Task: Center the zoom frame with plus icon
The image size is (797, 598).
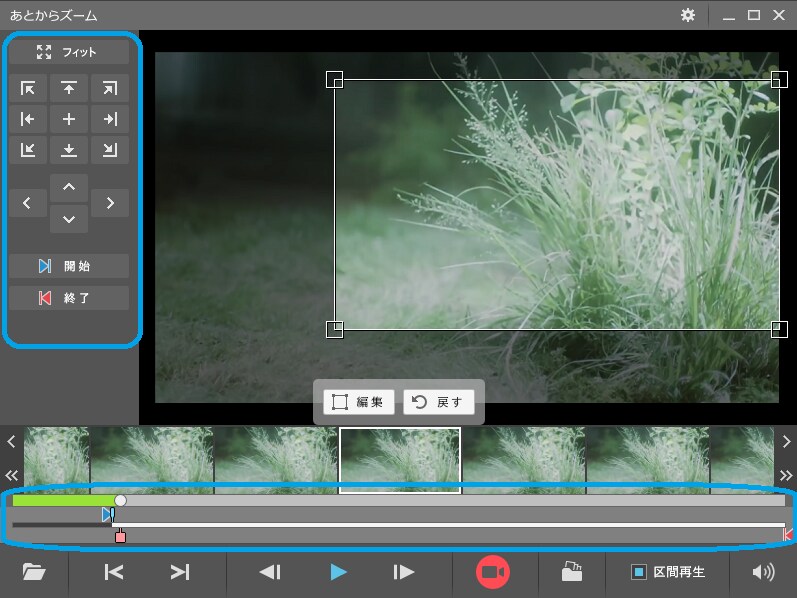Action: (69, 119)
